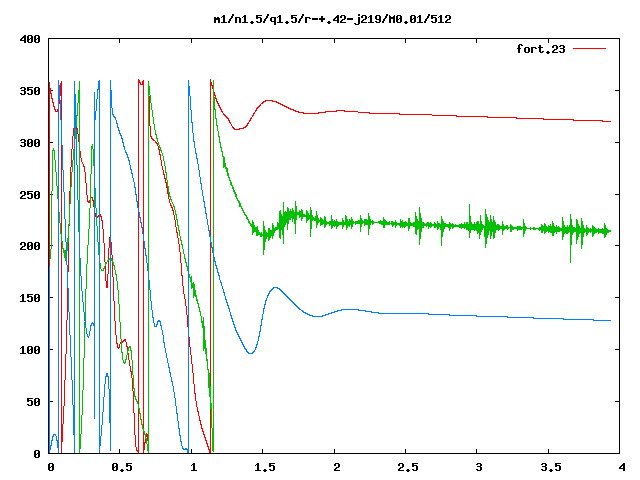The height and width of the screenshot is (480, 640).
Task: Click the x-axis label 3
Action: (479, 467)
